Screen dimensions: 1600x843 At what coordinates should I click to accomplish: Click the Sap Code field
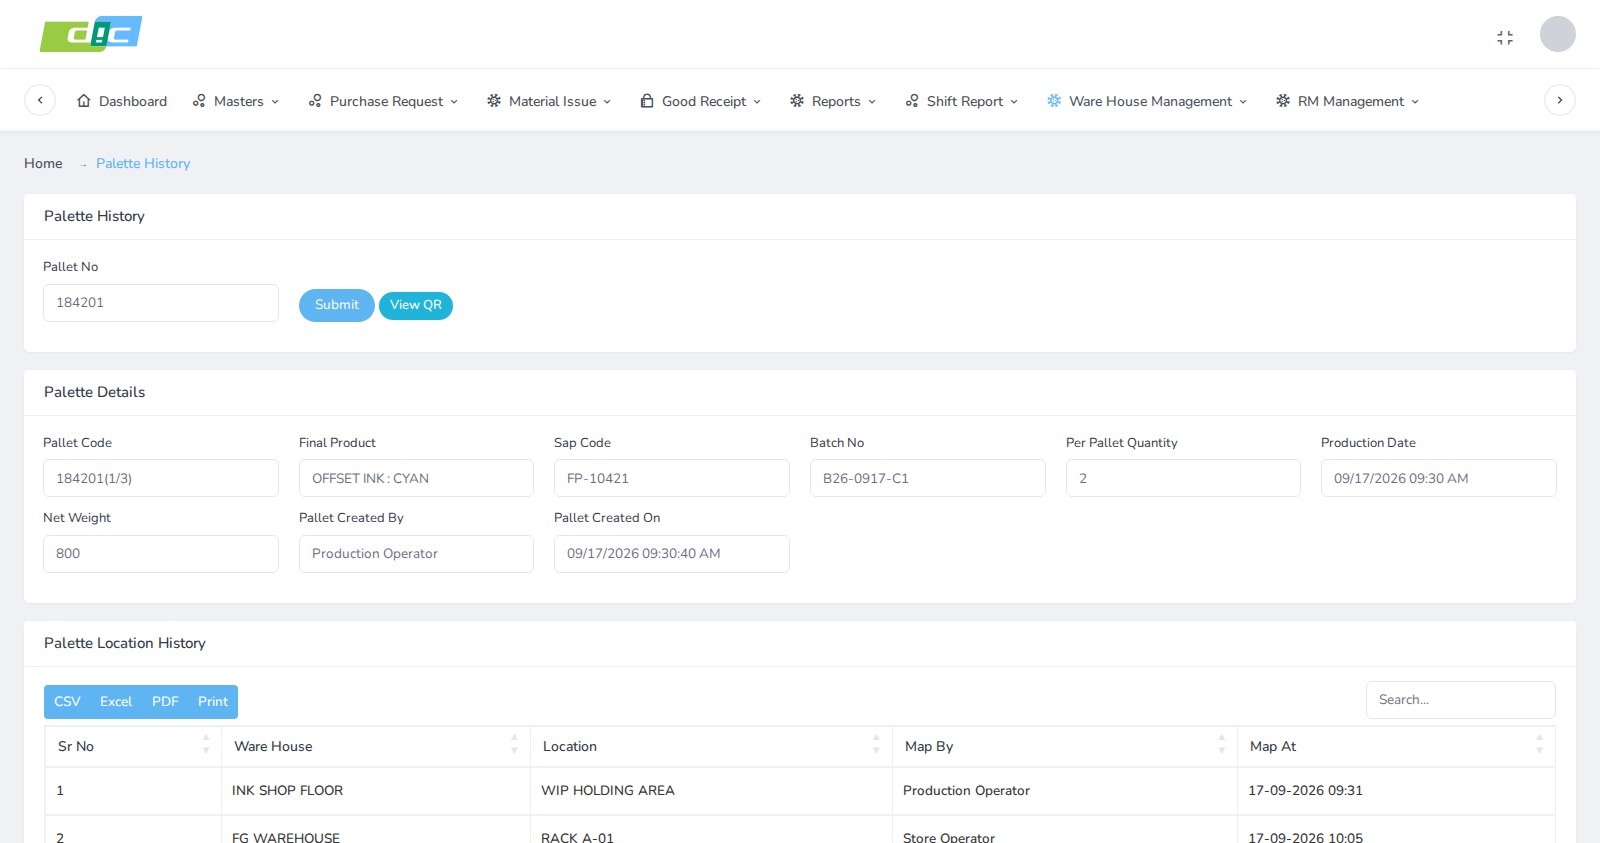[672, 478]
